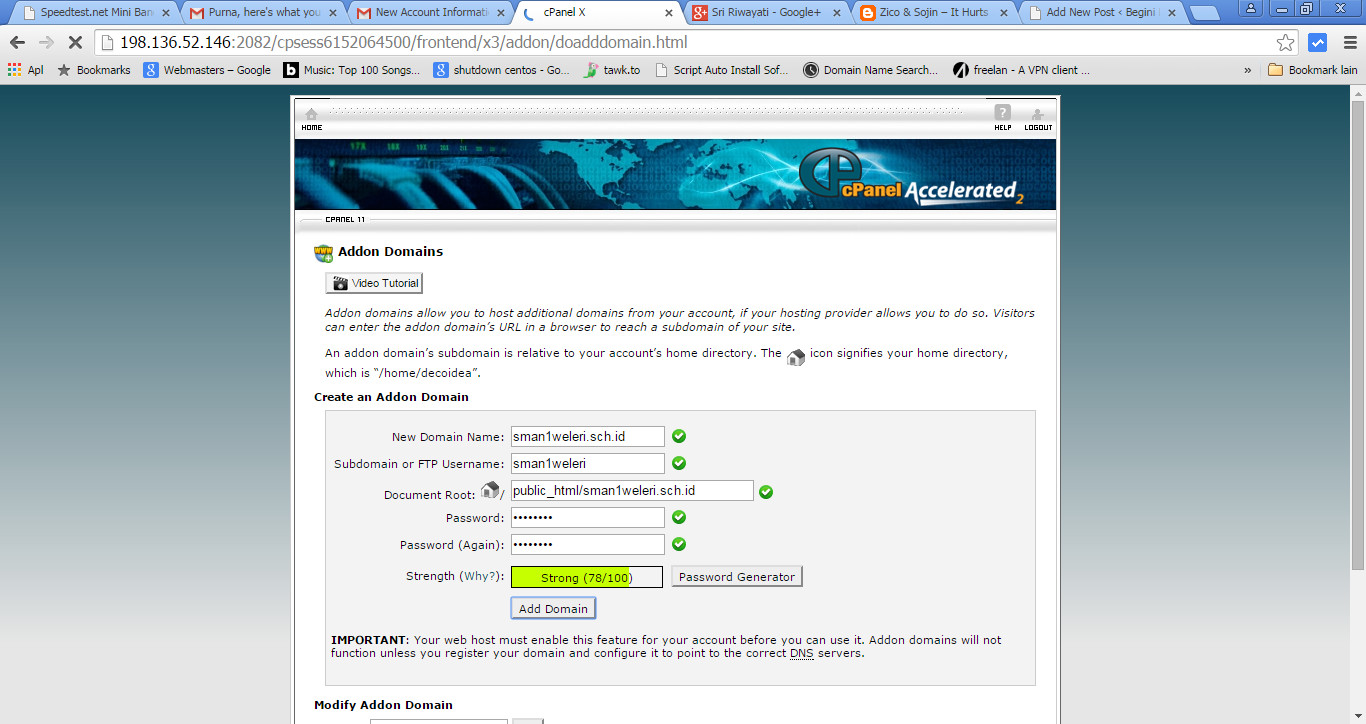
Task: Open a new tab with the new-tab button
Action: 1204,14
